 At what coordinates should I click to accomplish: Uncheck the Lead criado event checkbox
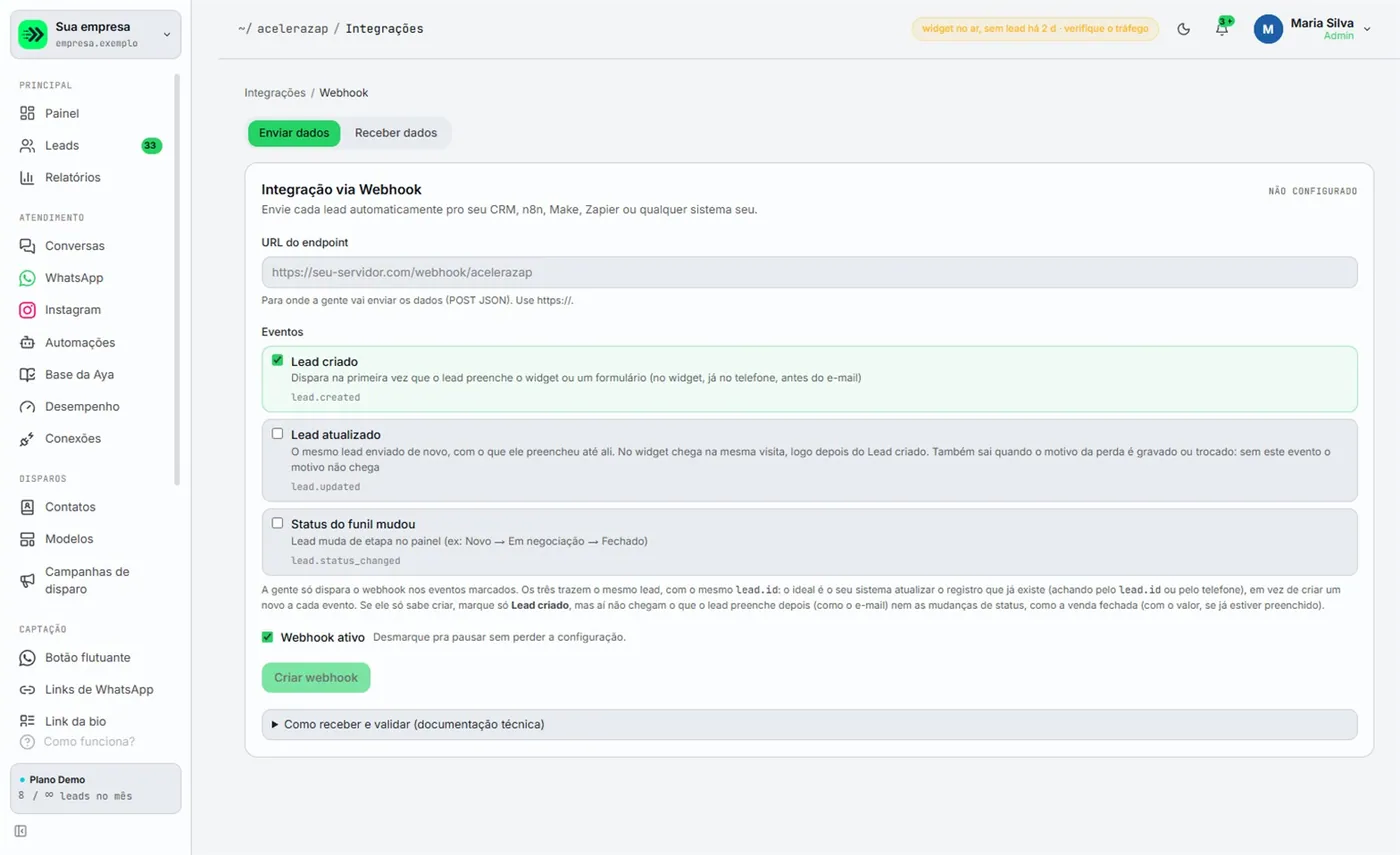(x=277, y=361)
